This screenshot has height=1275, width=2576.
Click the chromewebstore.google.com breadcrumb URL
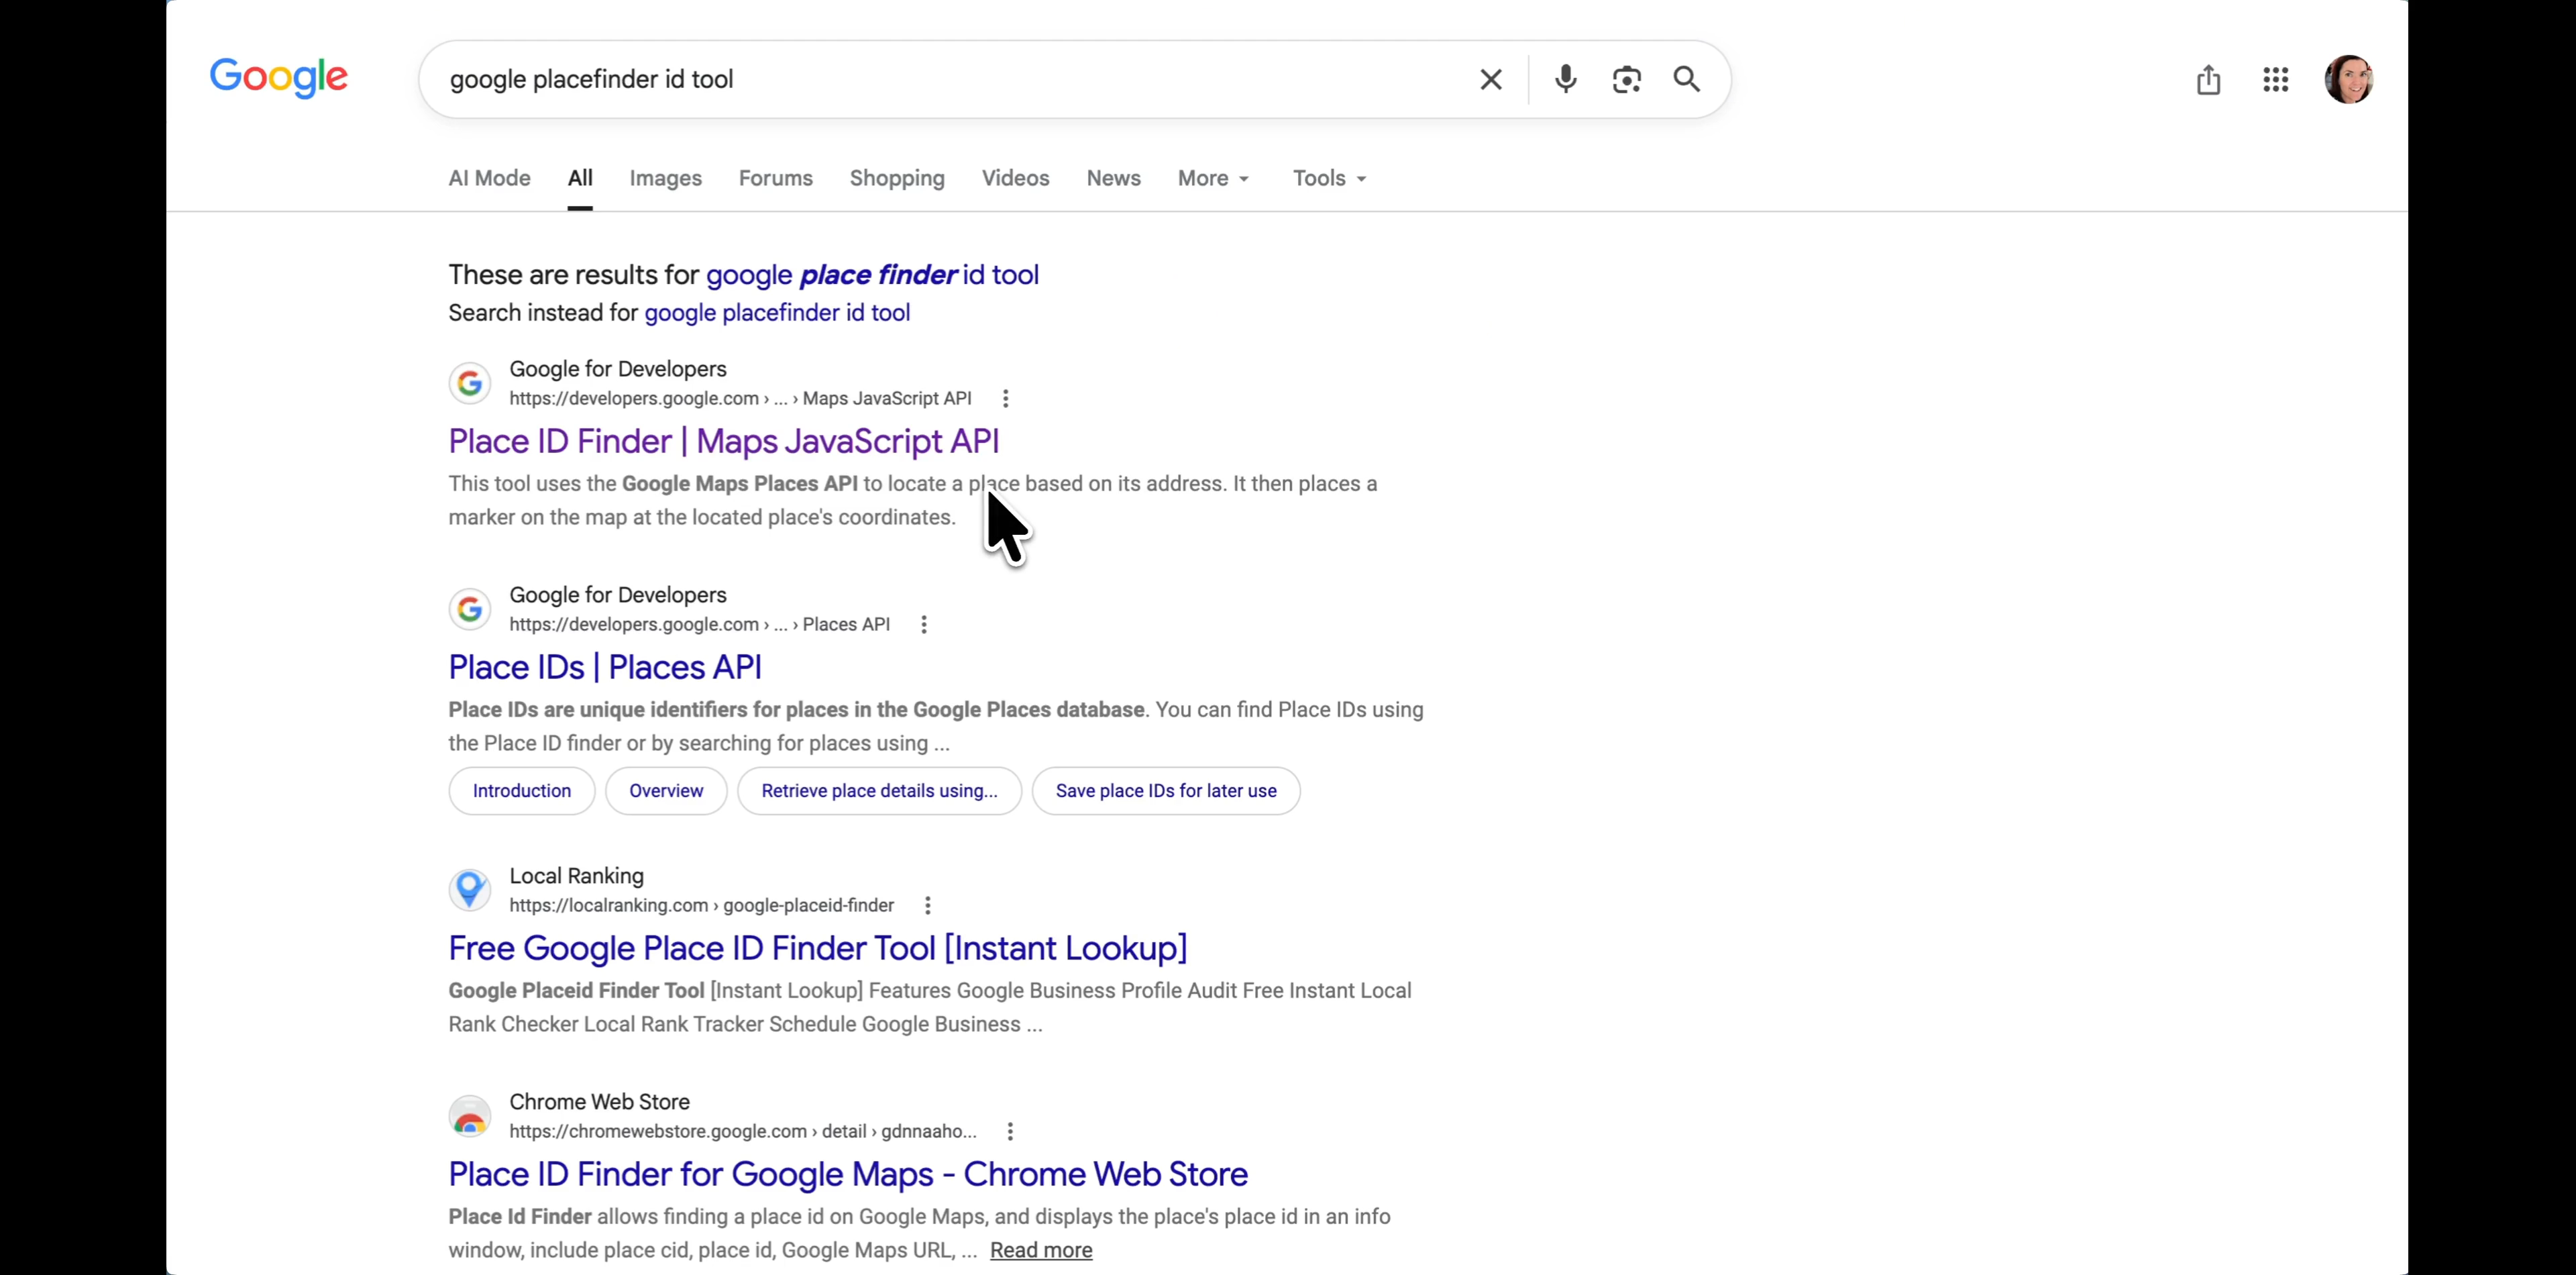point(742,1131)
